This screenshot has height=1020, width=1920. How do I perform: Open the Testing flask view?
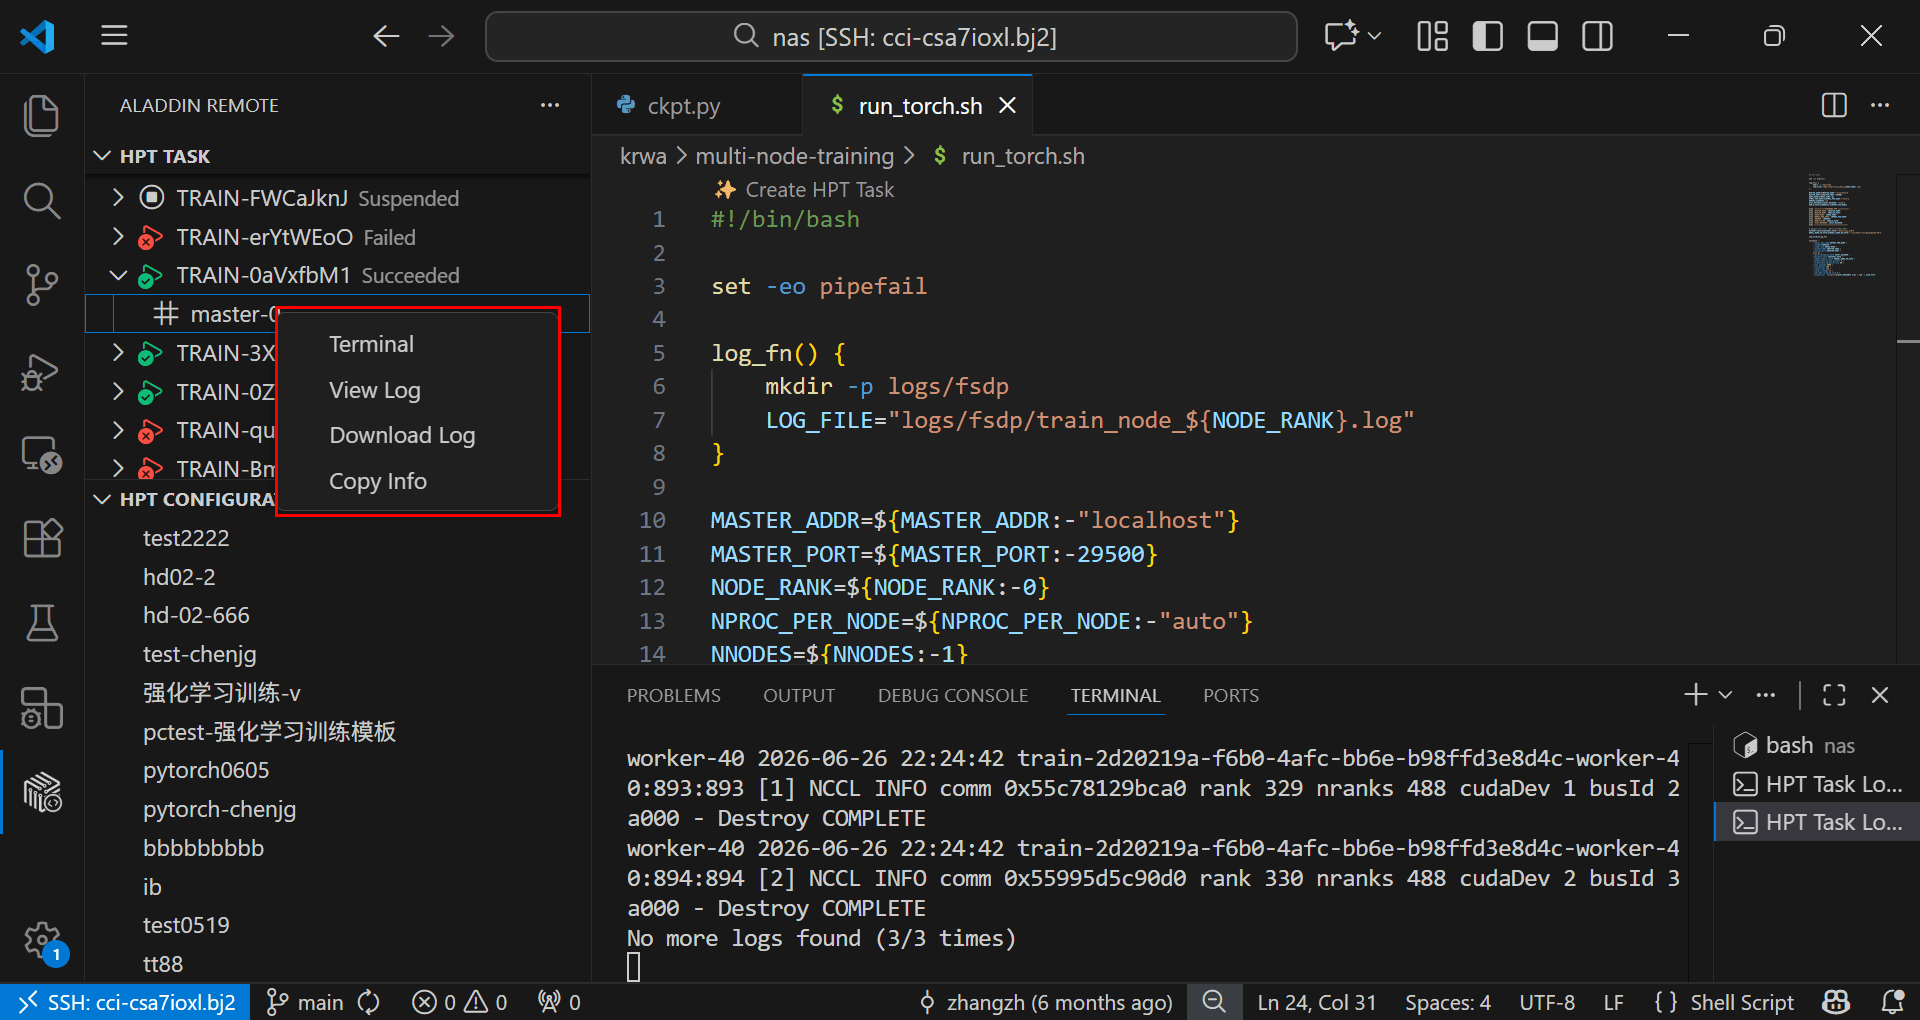41,623
